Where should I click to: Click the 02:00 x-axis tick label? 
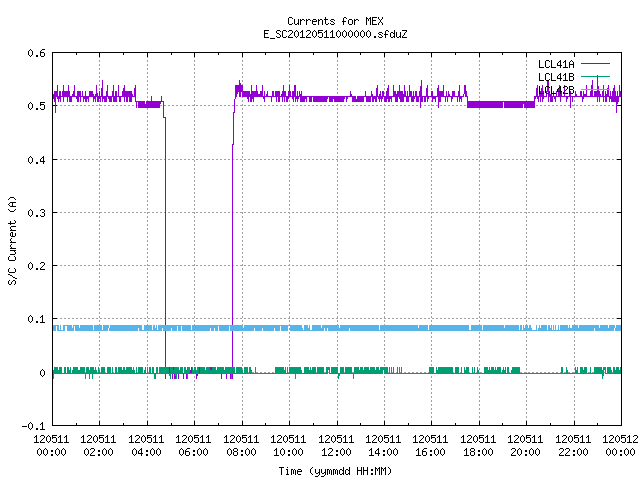tap(98, 452)
